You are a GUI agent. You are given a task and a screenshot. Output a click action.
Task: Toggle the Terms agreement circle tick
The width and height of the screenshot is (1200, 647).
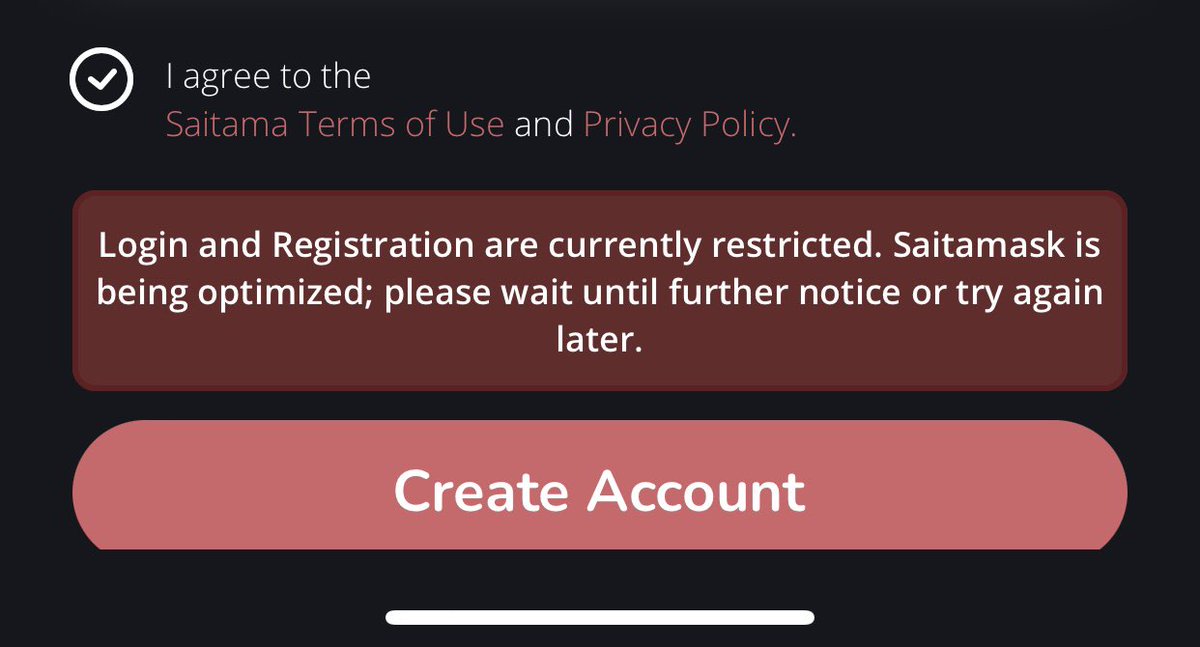tap(101, 79)
